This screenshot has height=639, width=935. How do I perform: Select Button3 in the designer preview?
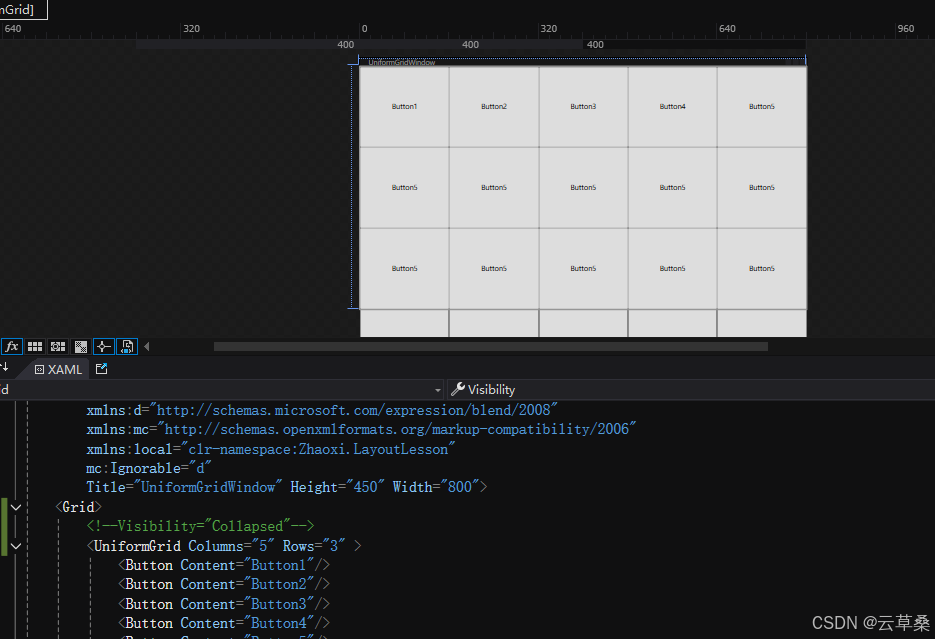point(583,106)
